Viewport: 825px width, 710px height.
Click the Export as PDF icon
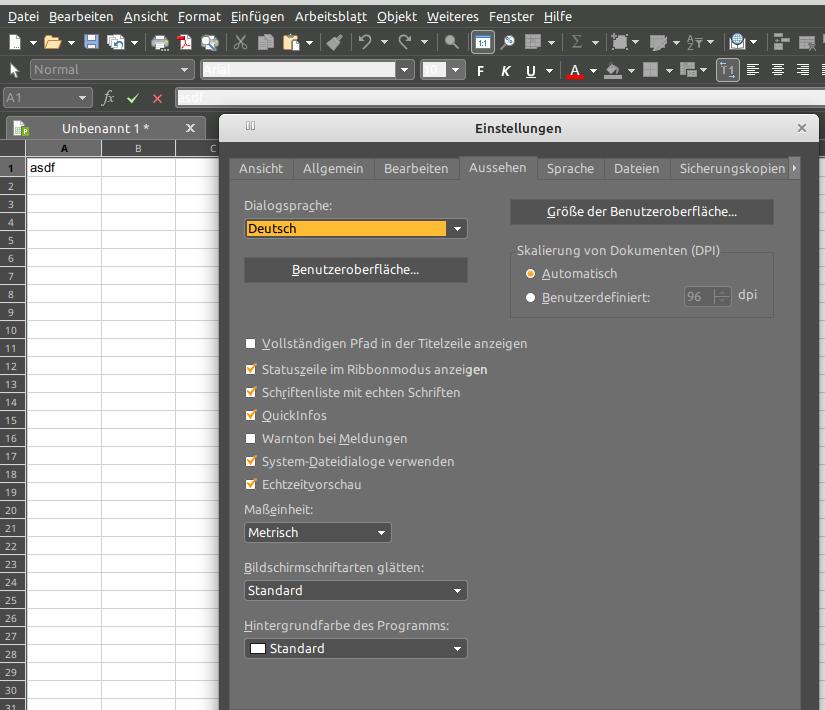pos(185,42)
